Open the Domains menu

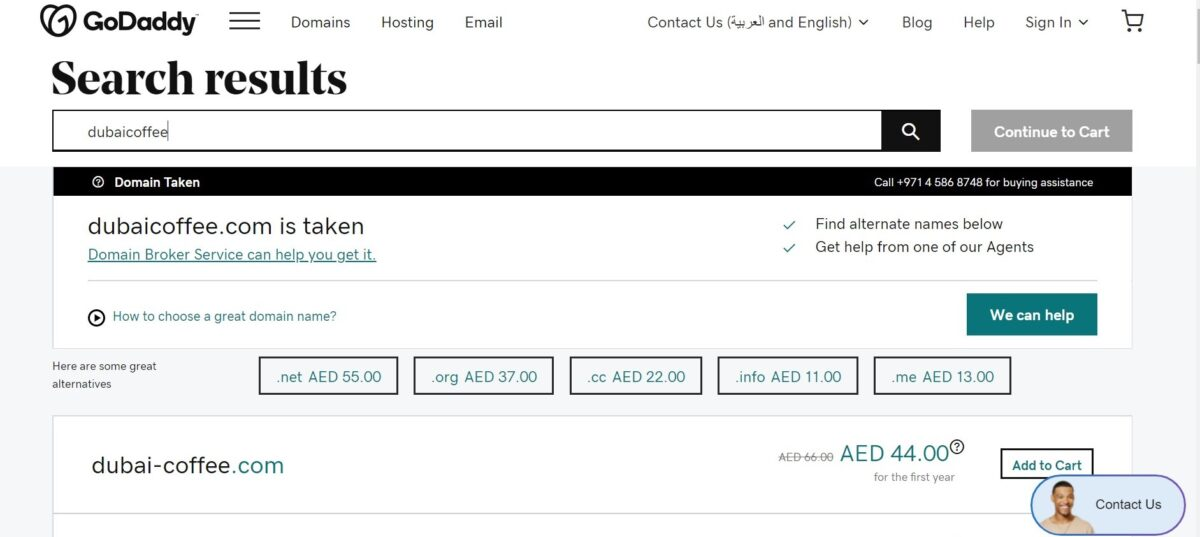click(320, 22)
